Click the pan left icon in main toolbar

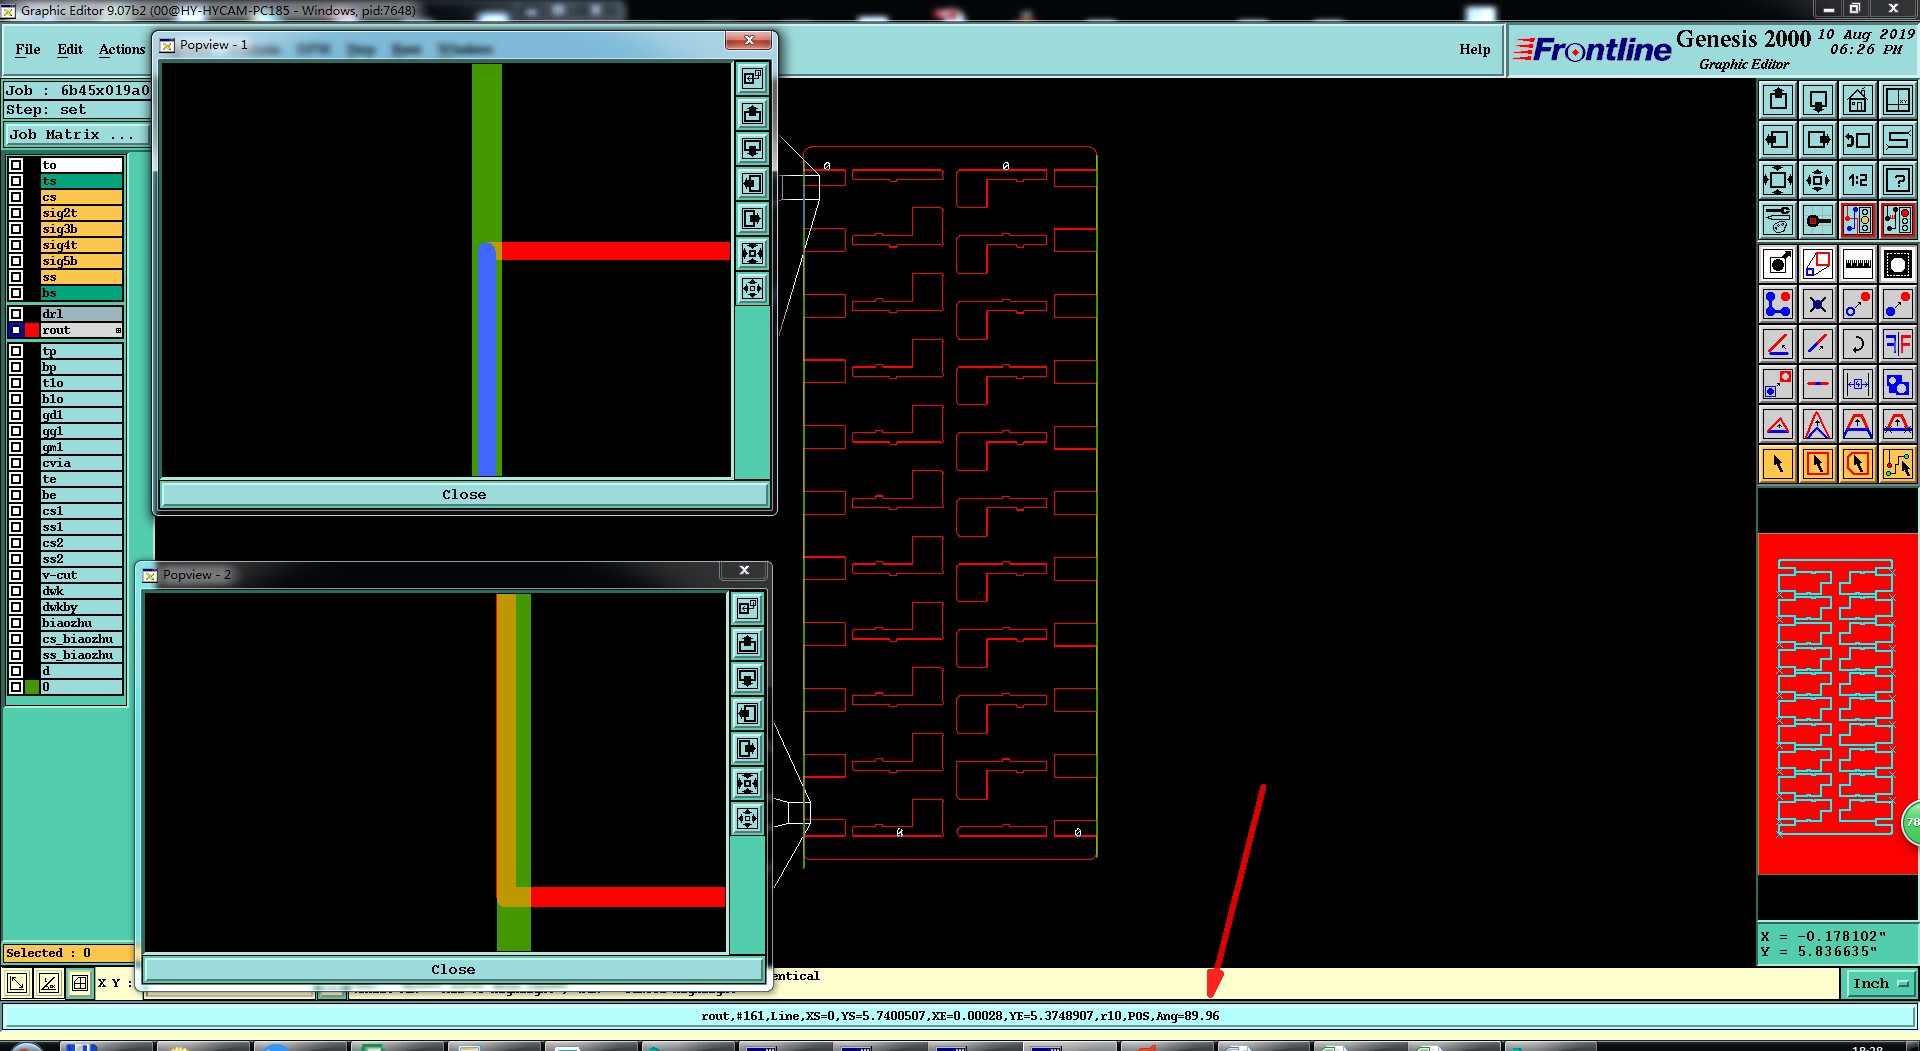pyautogui.click(x=1778, y=140)
